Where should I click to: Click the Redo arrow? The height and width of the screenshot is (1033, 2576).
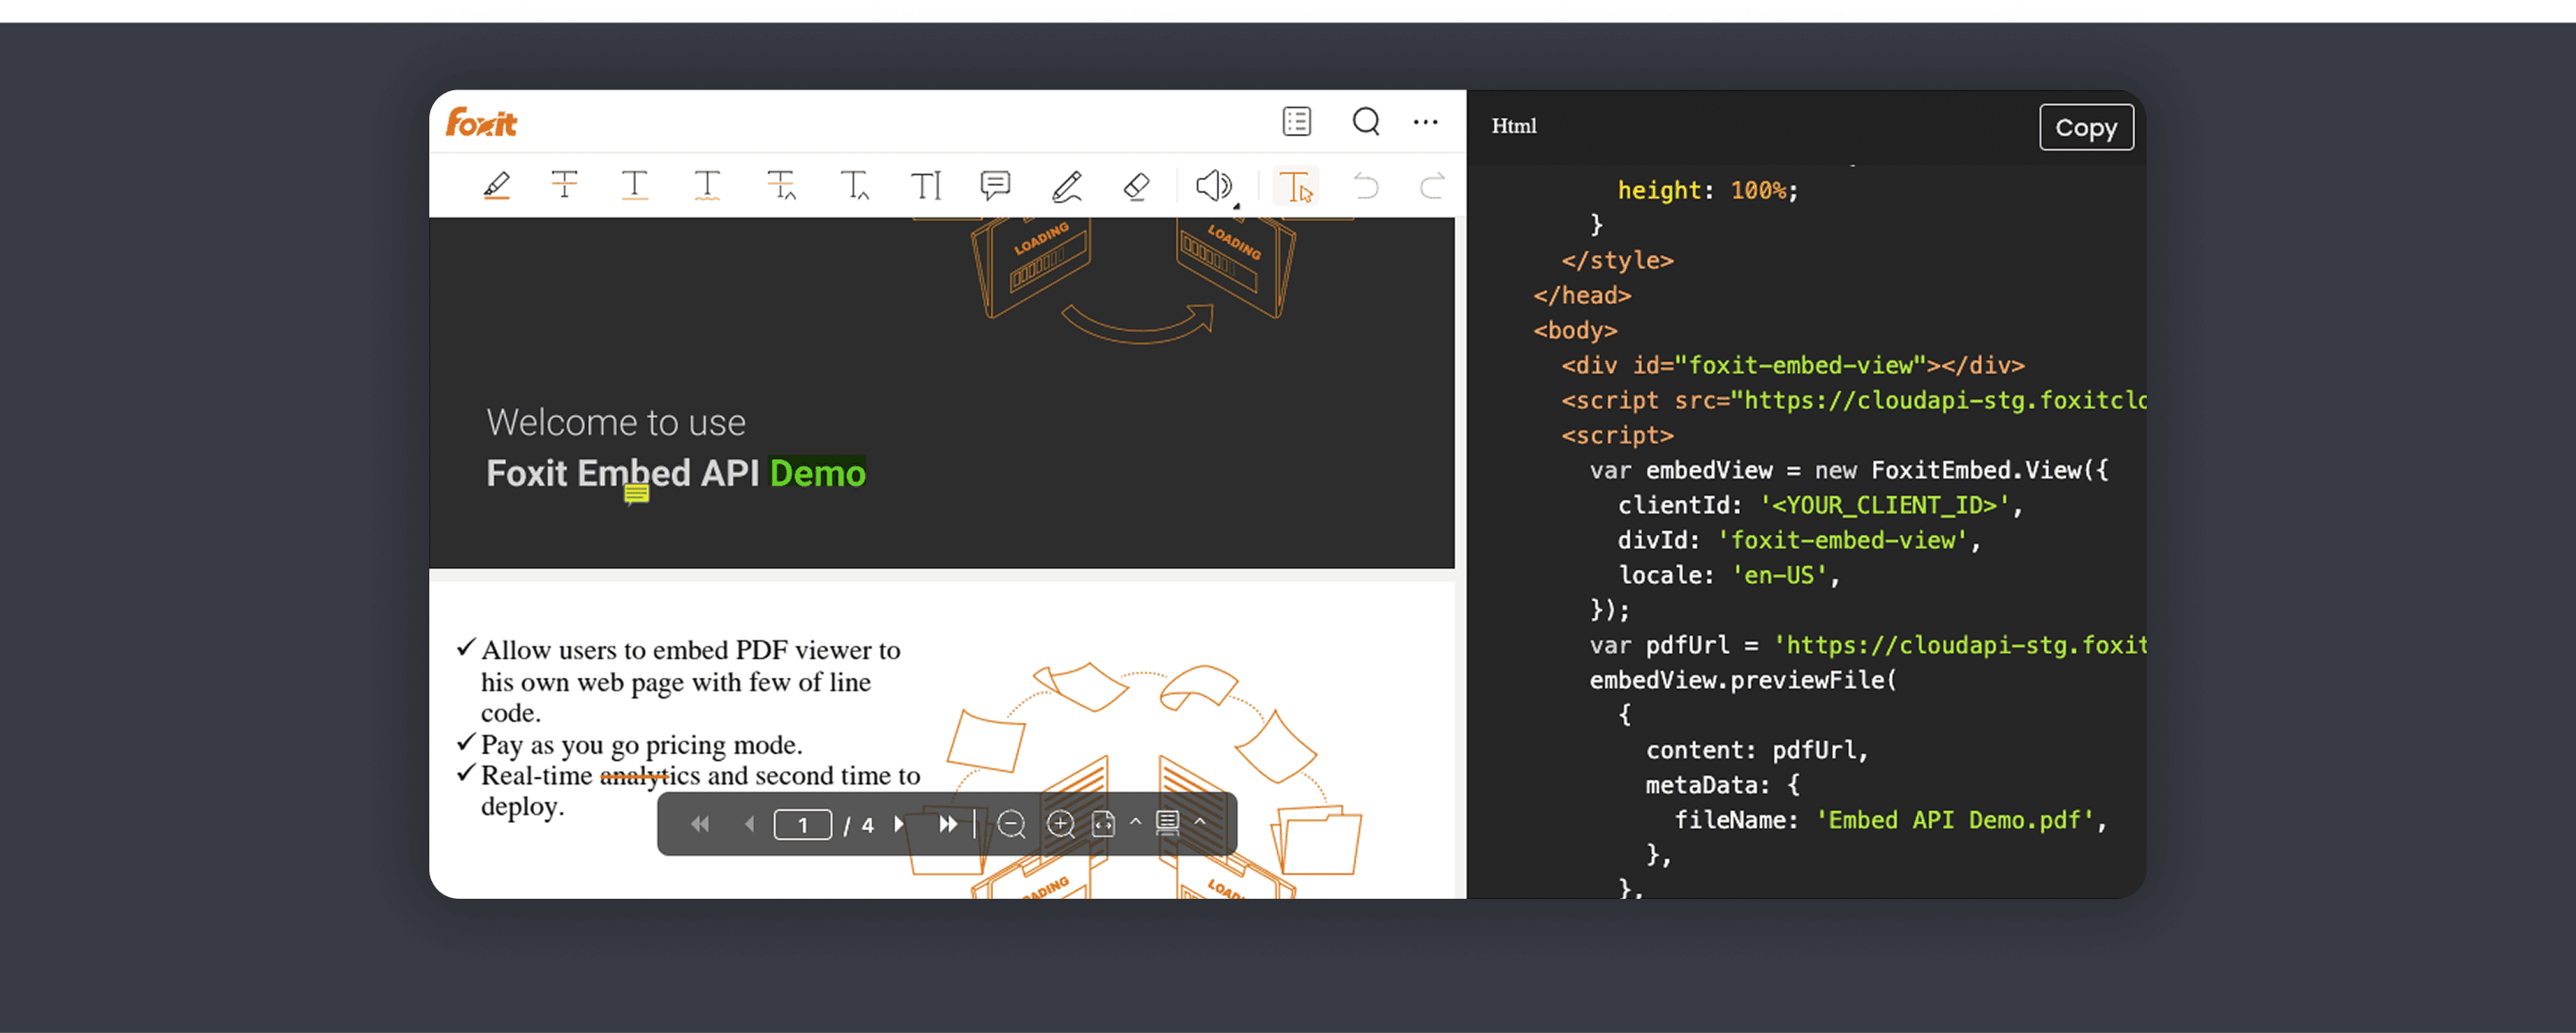pyautogui.click(x=1433, y=186)
